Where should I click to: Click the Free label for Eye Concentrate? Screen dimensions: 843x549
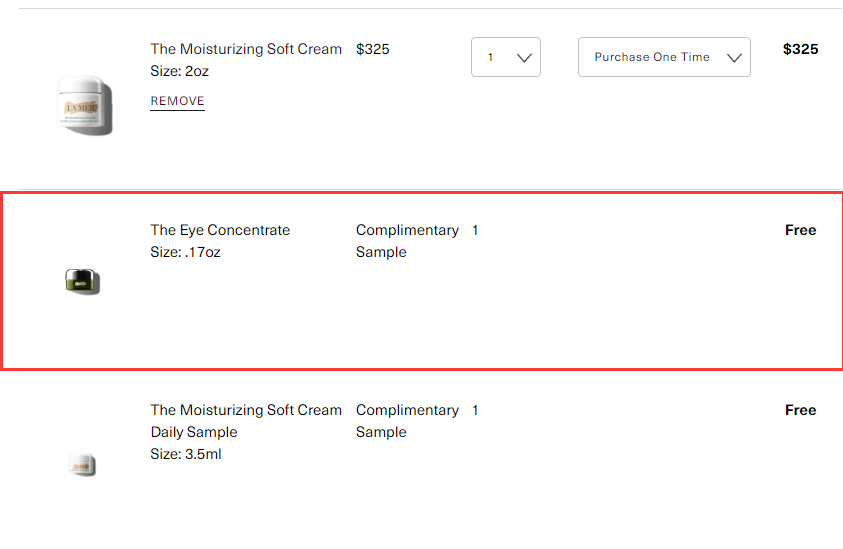tap(801, 230)
